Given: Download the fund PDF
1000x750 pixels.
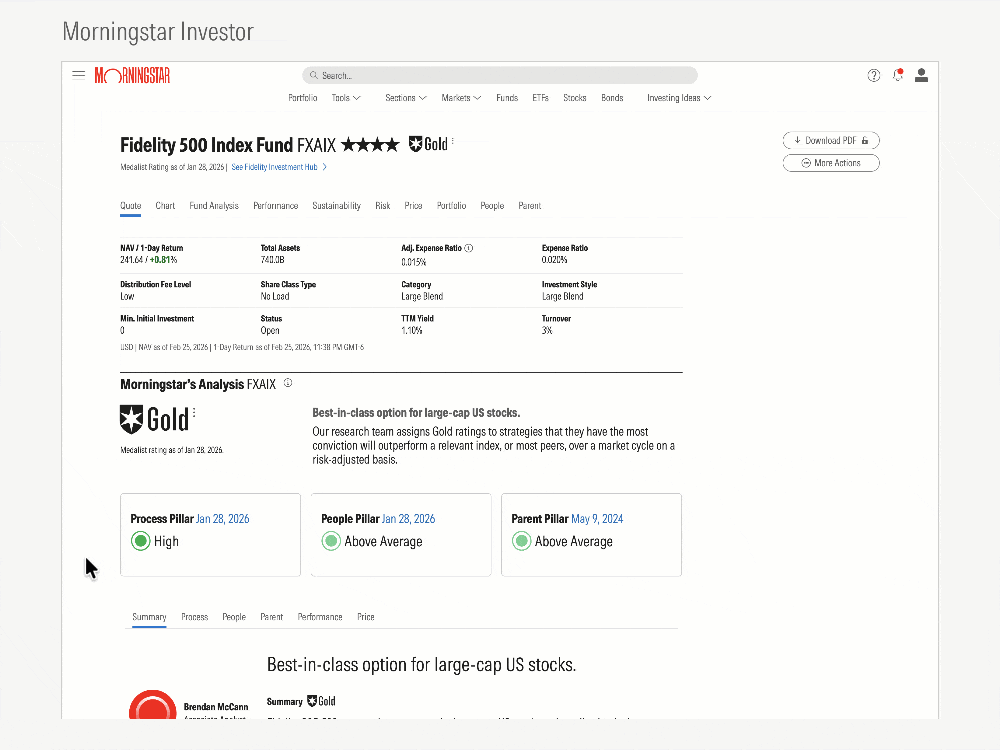Looking at the screenshot, I should tap(831, 140).
